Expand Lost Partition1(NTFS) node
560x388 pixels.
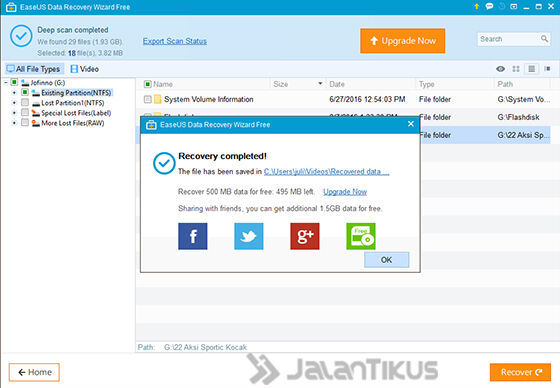click(x=14, y=103)
